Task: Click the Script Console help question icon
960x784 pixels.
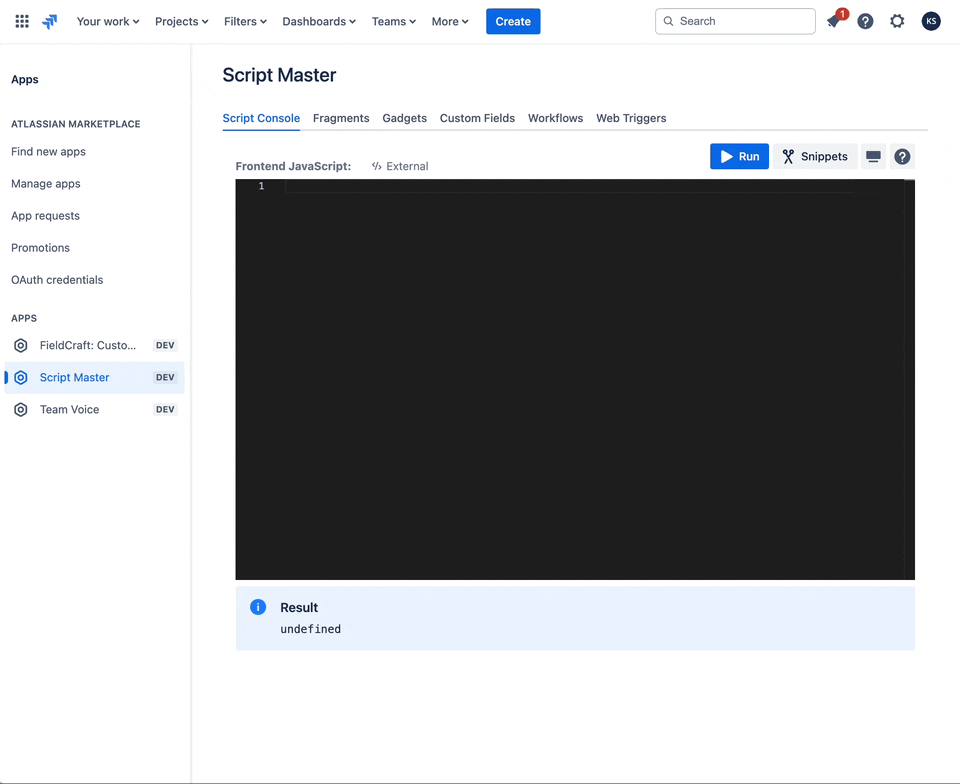Action: (x=902, y=157)
